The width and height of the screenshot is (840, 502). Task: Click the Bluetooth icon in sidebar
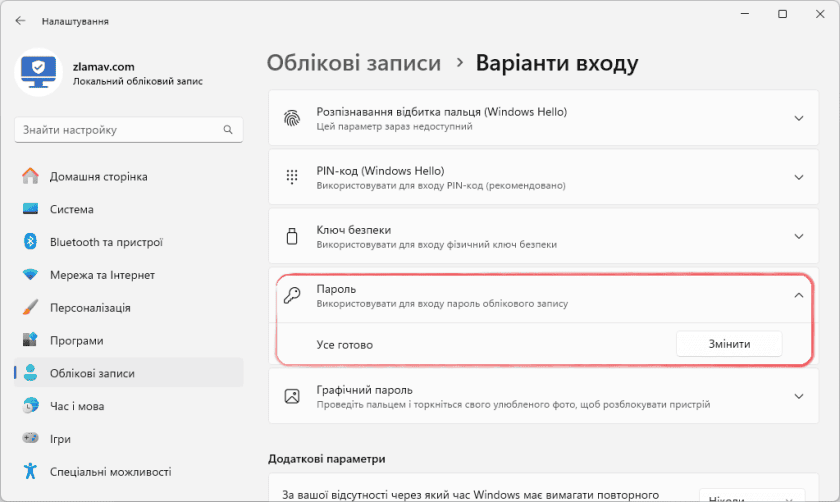31,242
